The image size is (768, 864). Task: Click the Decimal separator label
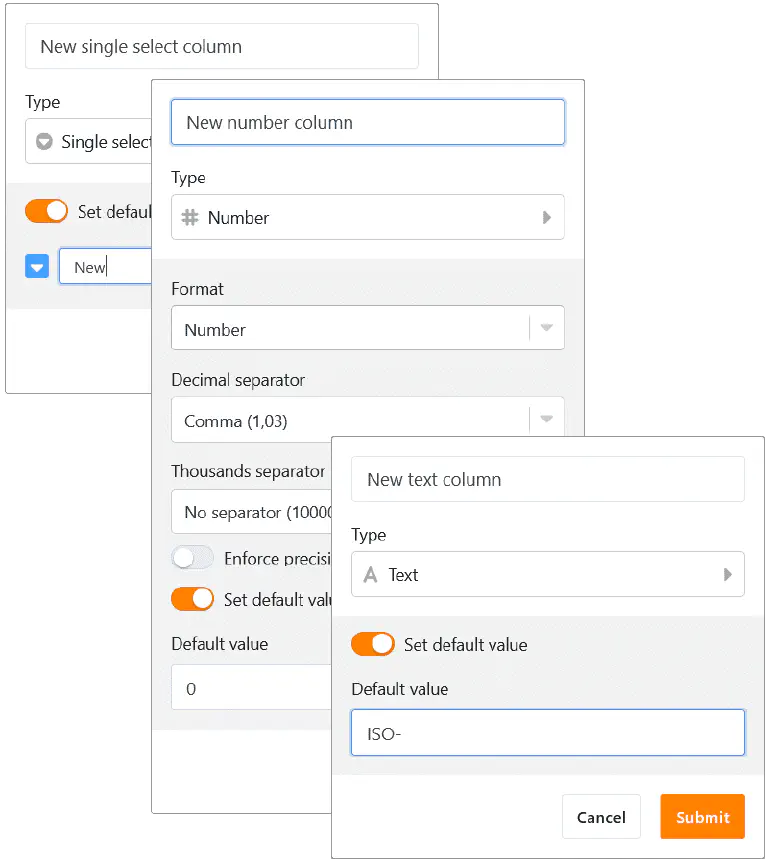(238, 380)
